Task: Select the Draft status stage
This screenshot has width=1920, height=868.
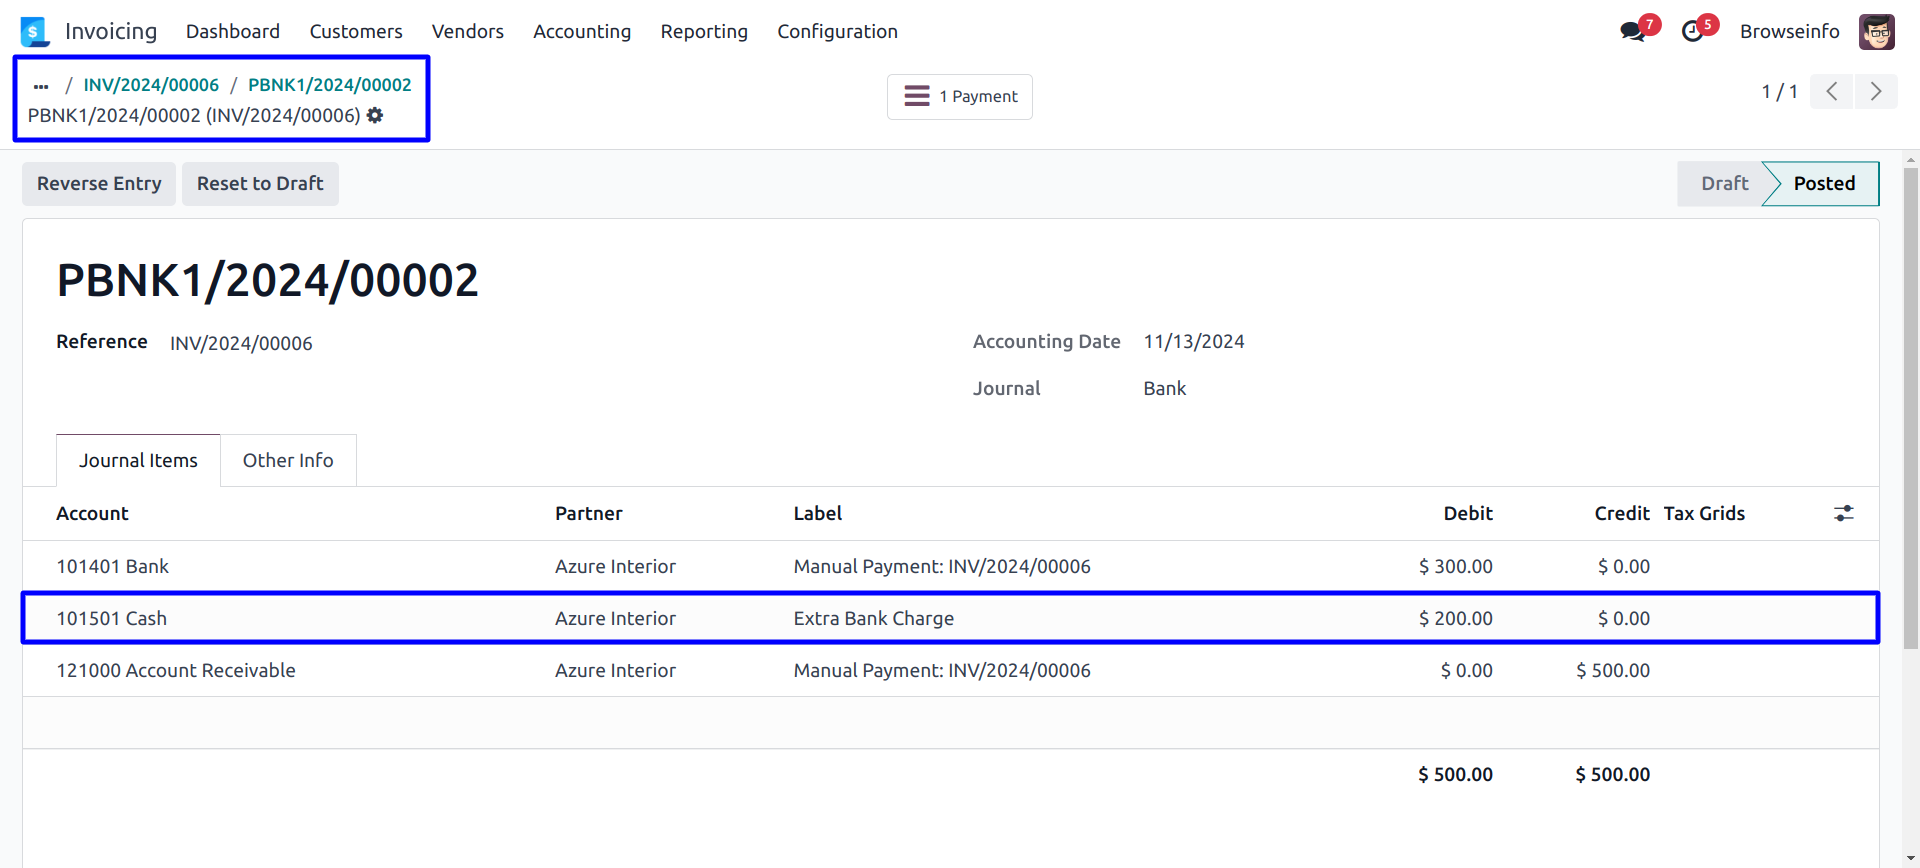Action: [x=1723, y=184]
